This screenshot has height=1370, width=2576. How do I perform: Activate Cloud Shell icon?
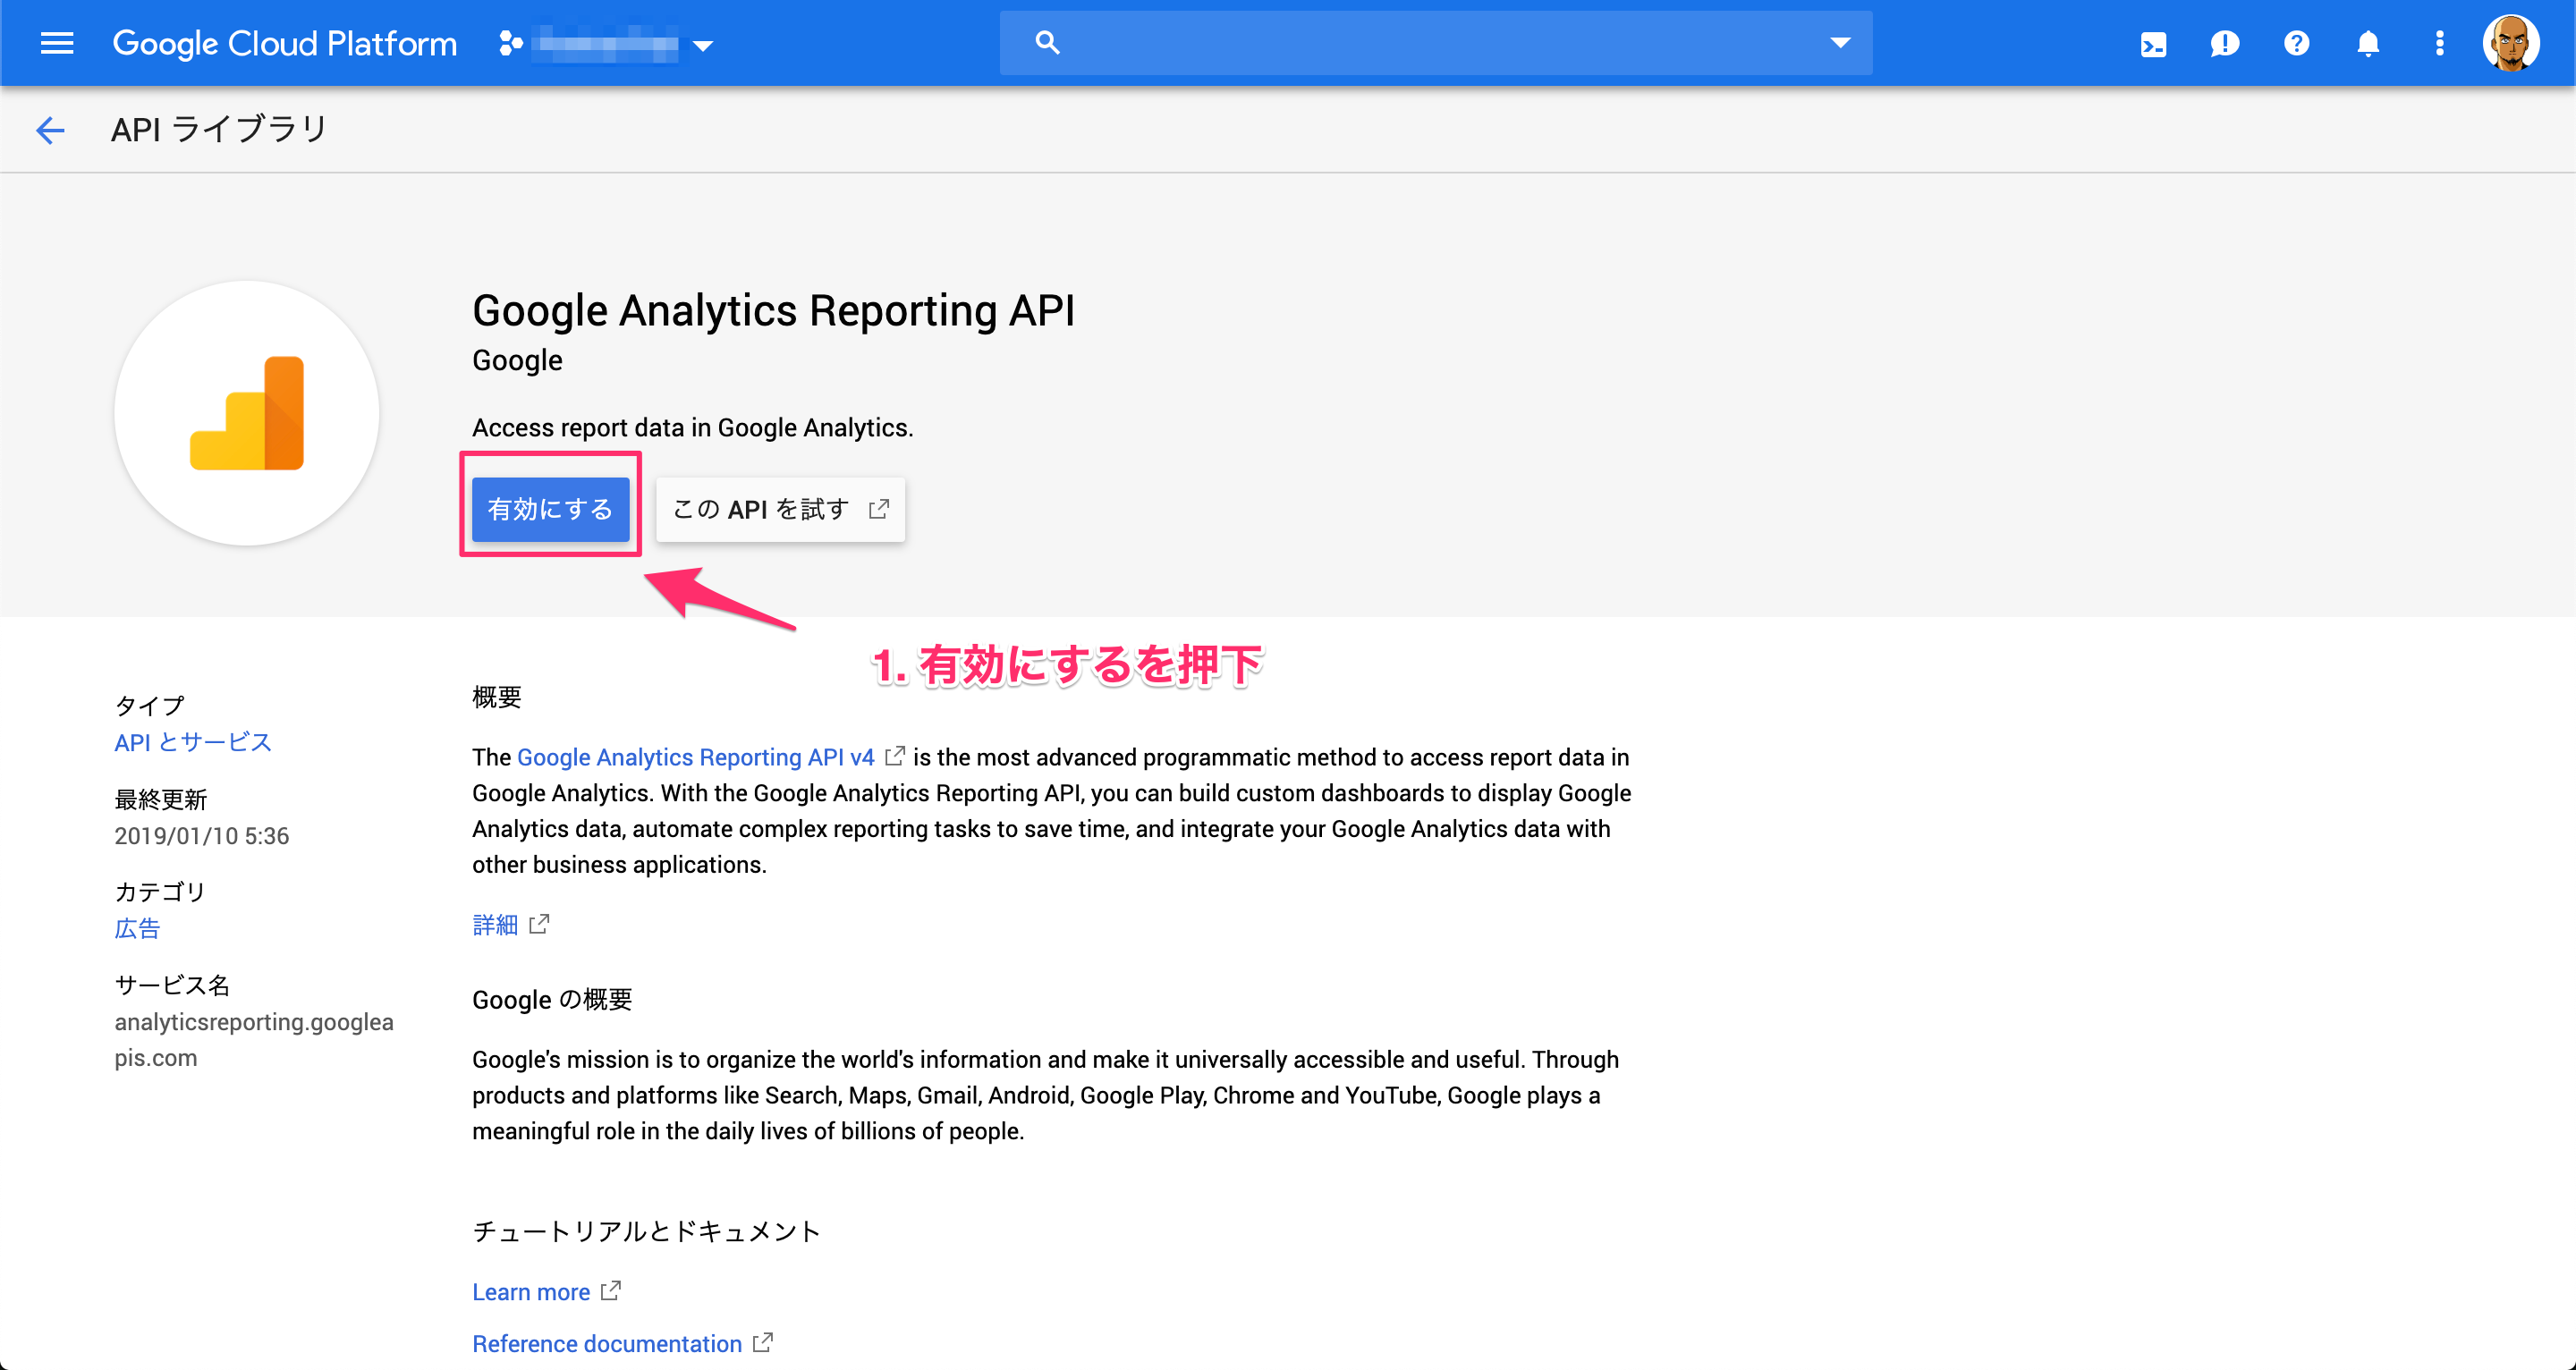2153,44
